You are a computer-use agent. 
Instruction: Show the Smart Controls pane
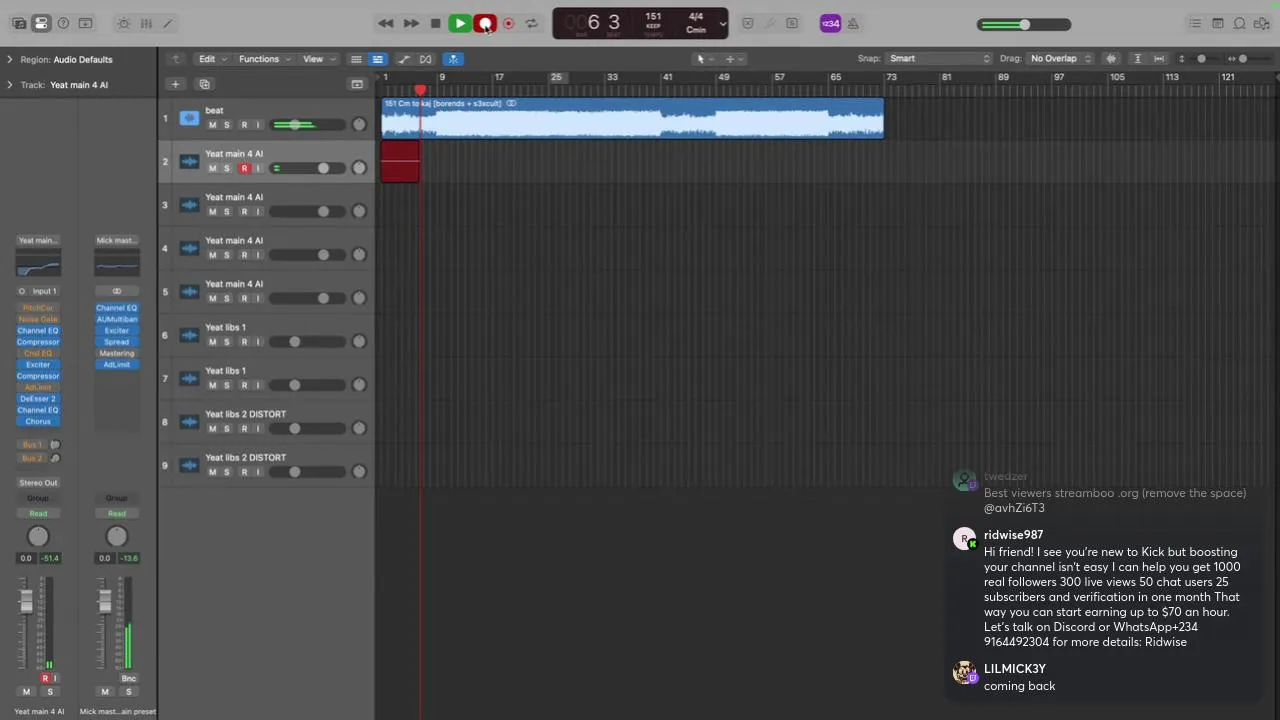[123, 23]
